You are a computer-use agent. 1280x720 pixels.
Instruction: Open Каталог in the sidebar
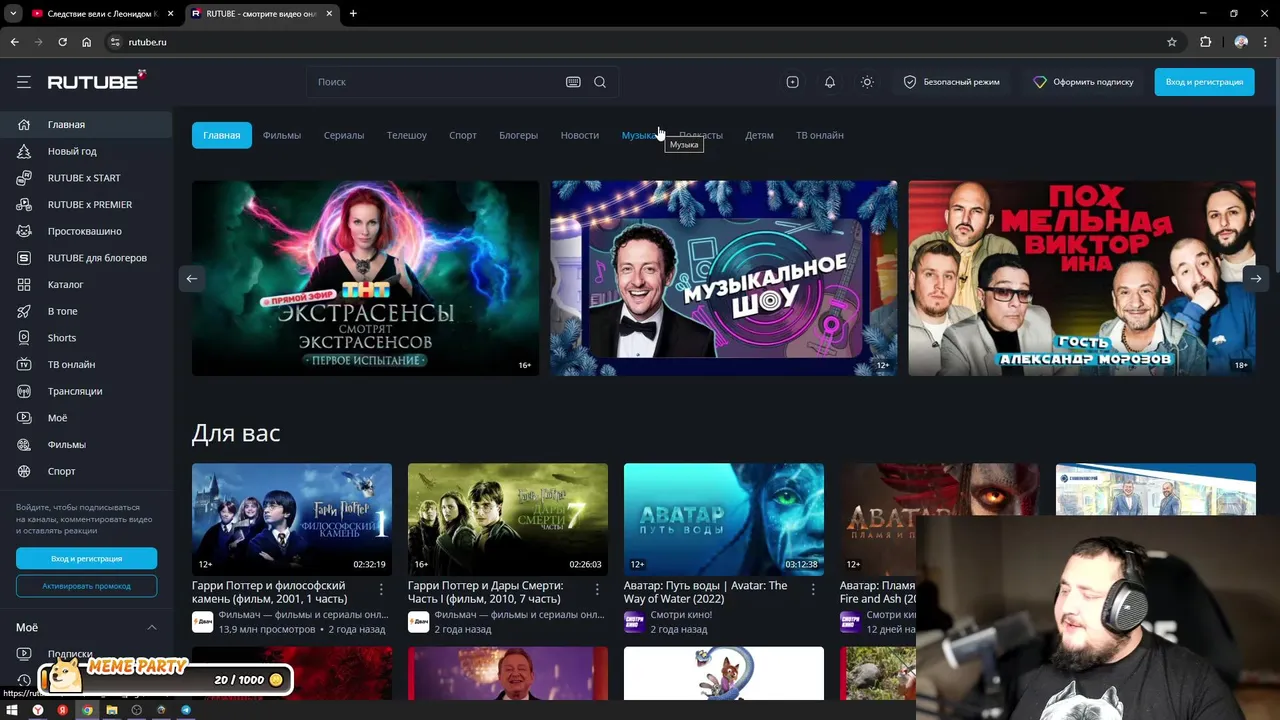[x=86, y=285]
